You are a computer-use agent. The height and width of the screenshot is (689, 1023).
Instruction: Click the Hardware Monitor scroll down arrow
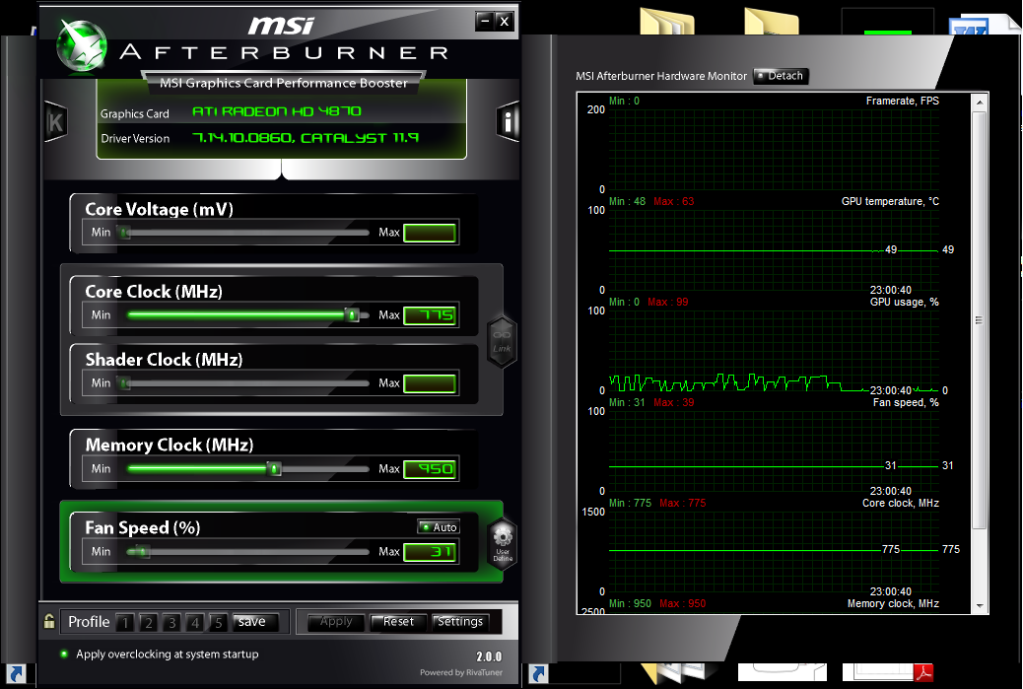[x=979, y=605]
